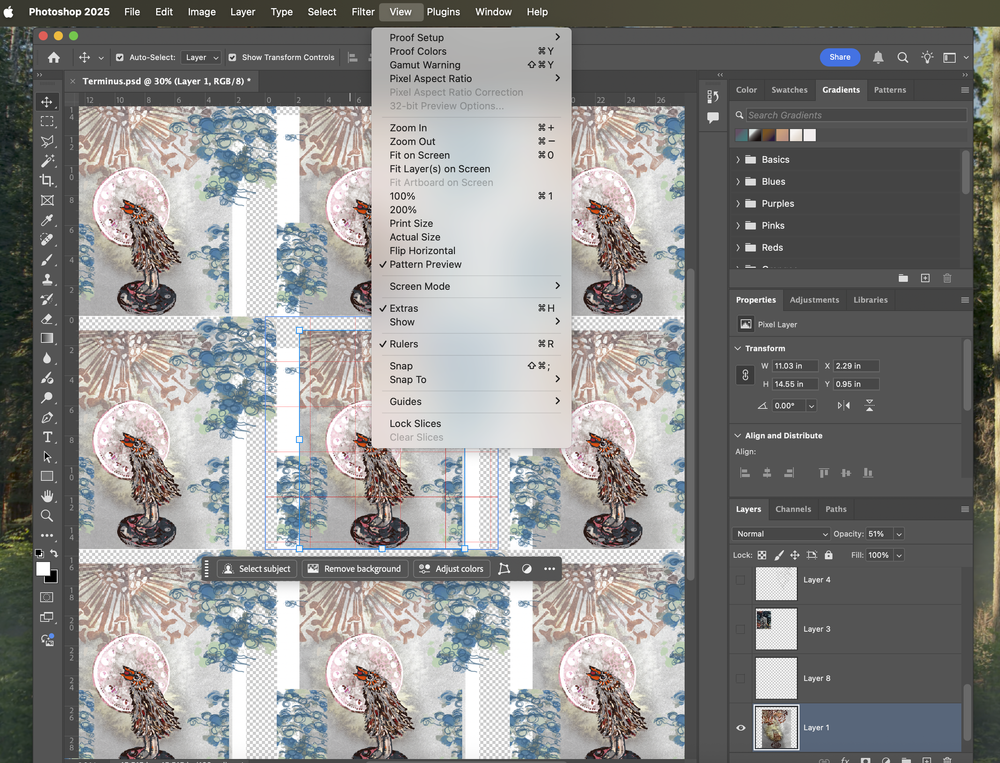Select the Eyedropper tool
Viewport: 1000px width, 763px height.
pyautogui.click(x=47, y=220)
